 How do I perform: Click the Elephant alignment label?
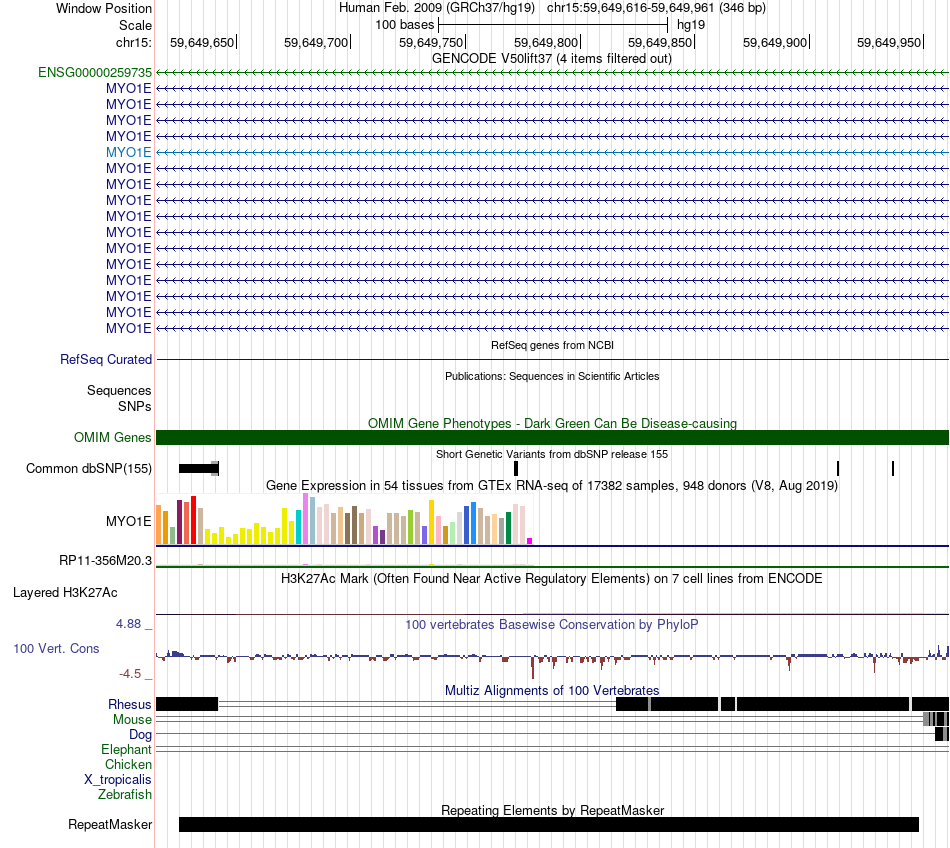[126, 750]
